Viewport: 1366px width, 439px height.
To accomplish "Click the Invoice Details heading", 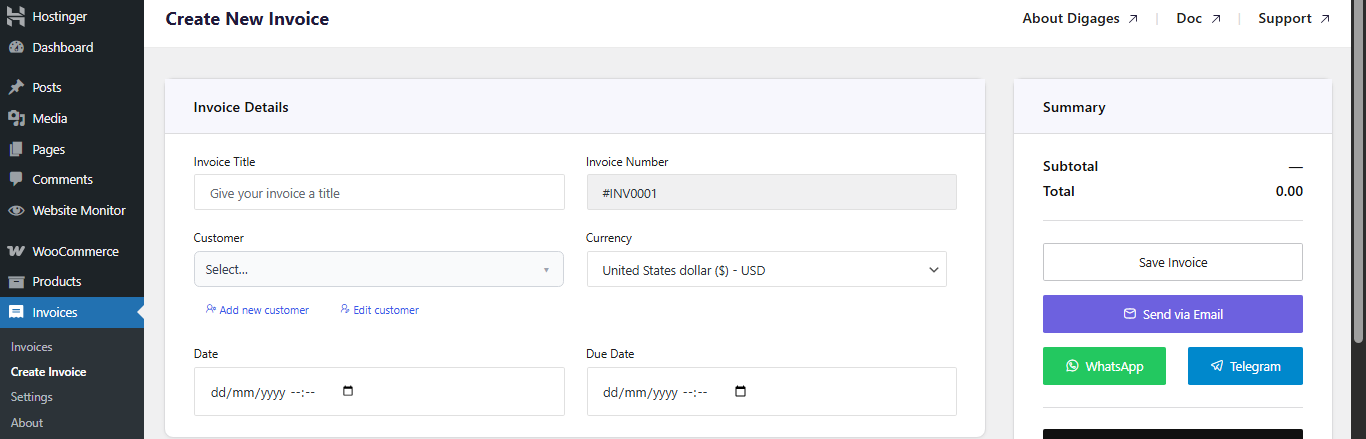I will tap(241, 107).
